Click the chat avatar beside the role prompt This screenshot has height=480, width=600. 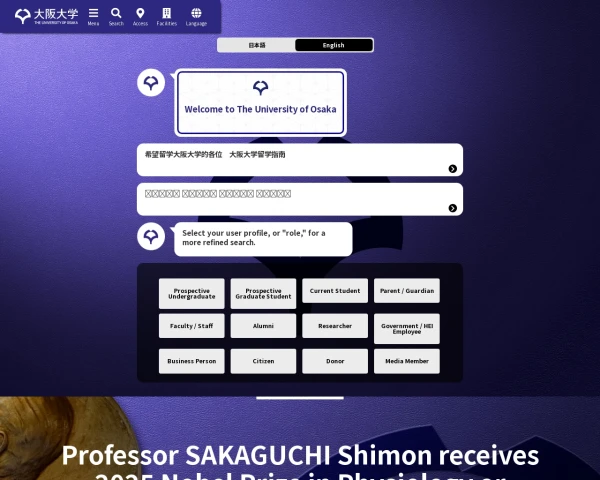pyautogui.click(x=151, y=236)
